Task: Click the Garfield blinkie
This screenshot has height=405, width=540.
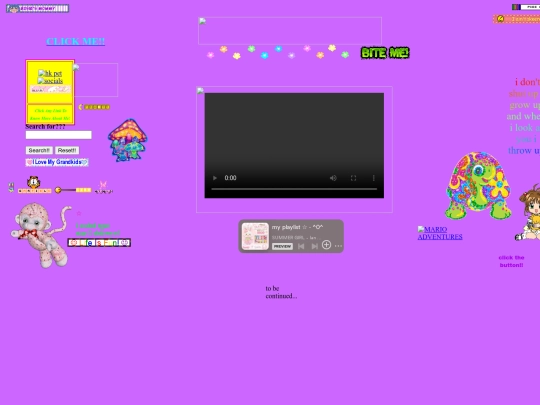Action: point(34,185)
